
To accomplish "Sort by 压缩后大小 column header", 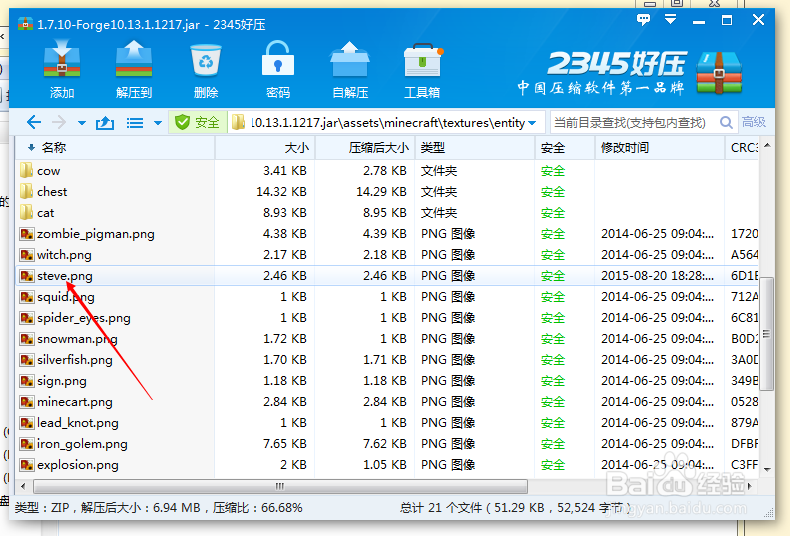I will (365, 148).
